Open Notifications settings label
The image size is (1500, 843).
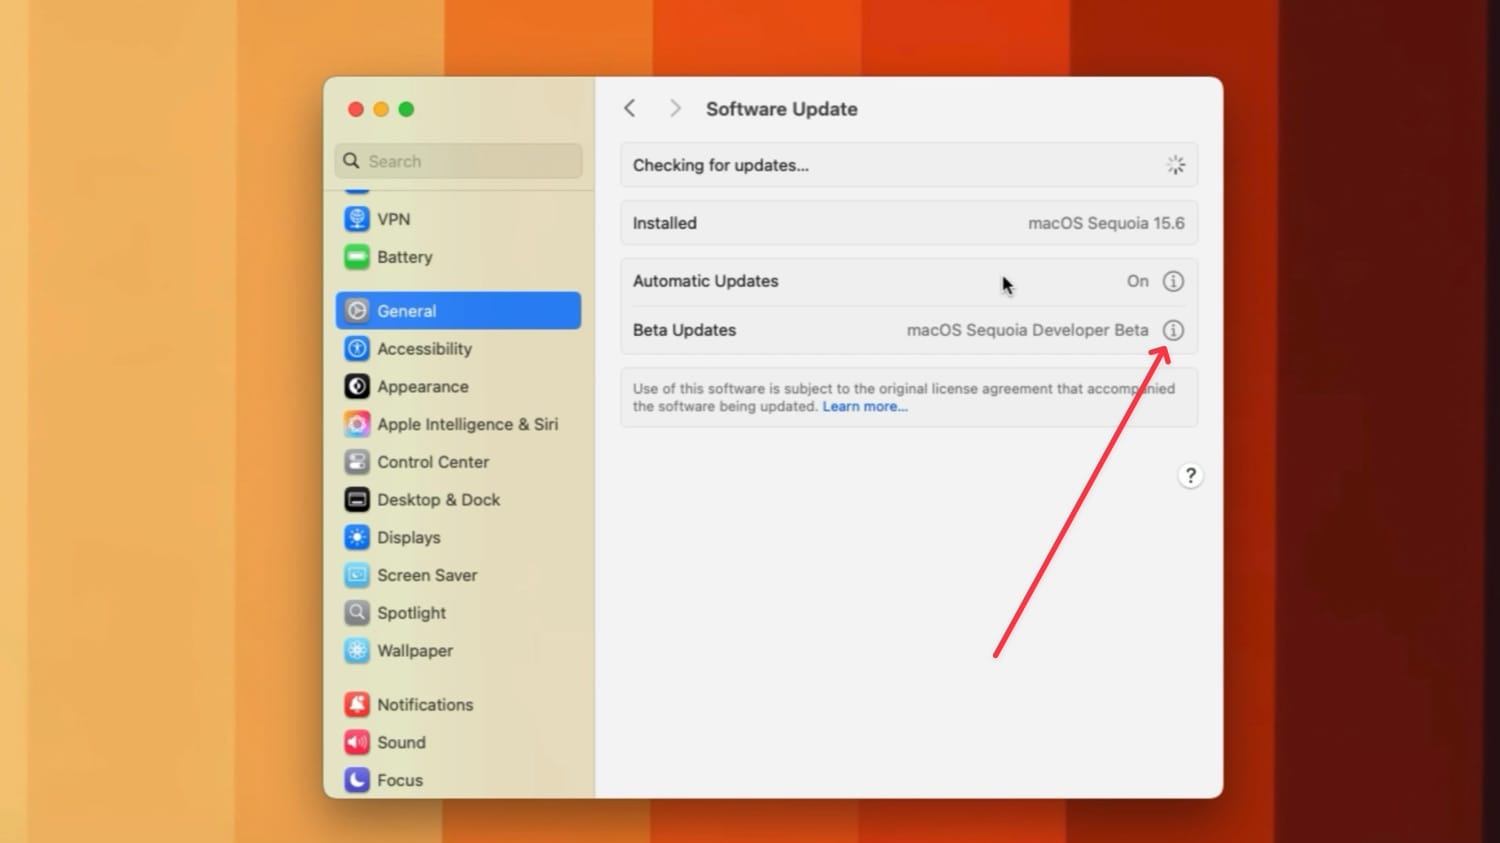tap(425, 705)
